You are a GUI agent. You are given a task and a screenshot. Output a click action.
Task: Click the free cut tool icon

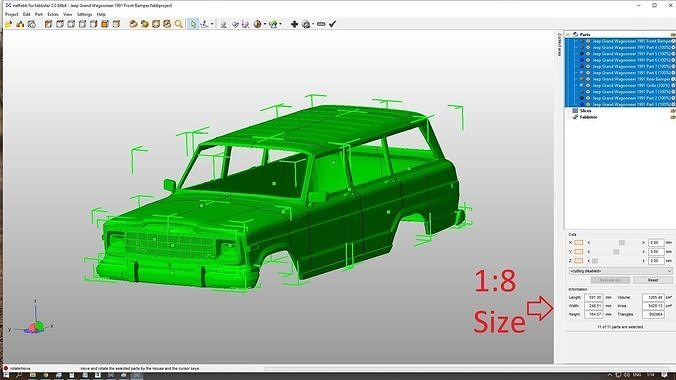(235, 24)
